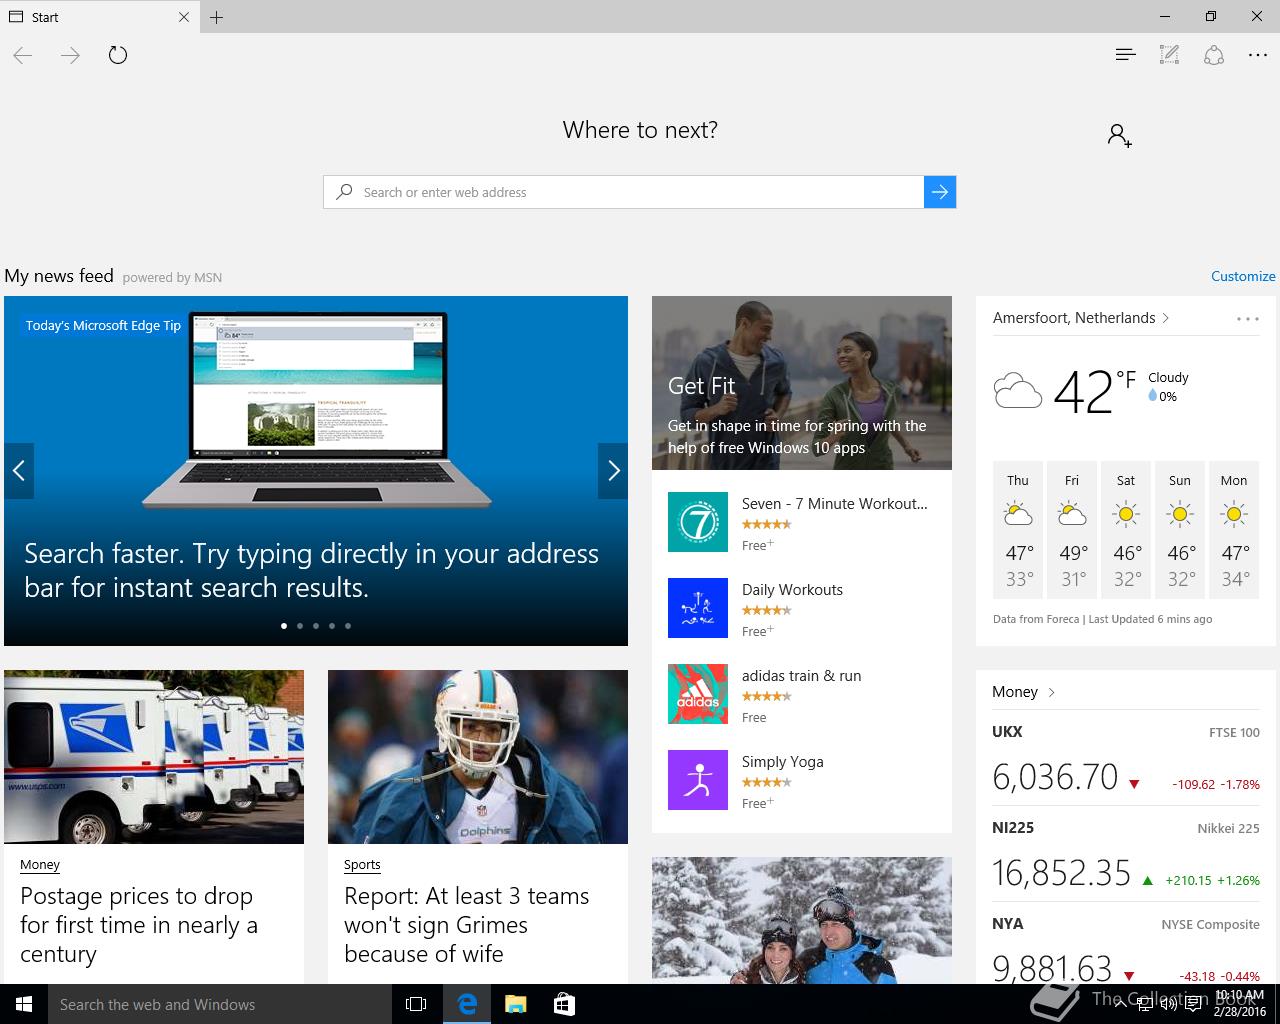Screen dimensions: 1280x1024
Task: Open USPS trucks postage article image
Action: (x=154, y=757)
